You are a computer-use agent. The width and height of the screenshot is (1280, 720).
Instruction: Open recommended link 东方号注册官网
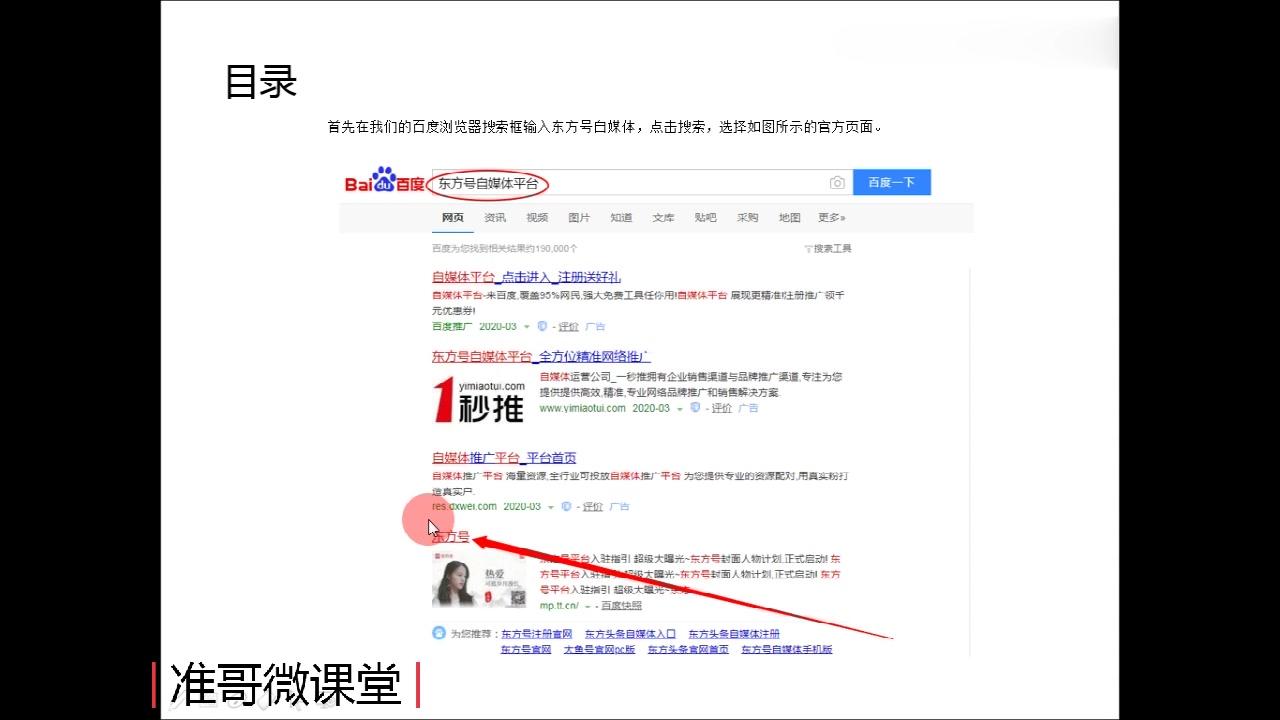[536, 634]
